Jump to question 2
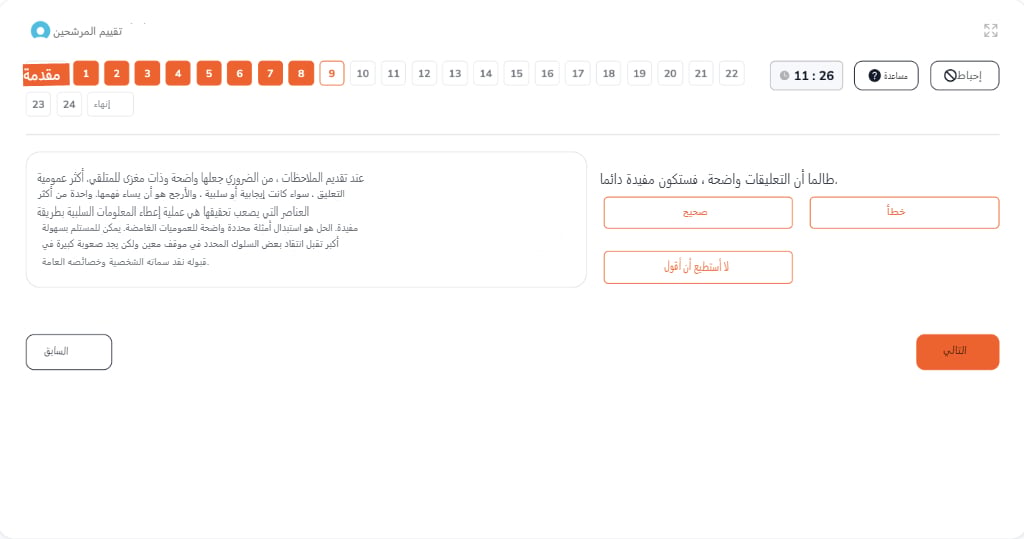Screen dimensions: 1024x539 pos(116,73)
